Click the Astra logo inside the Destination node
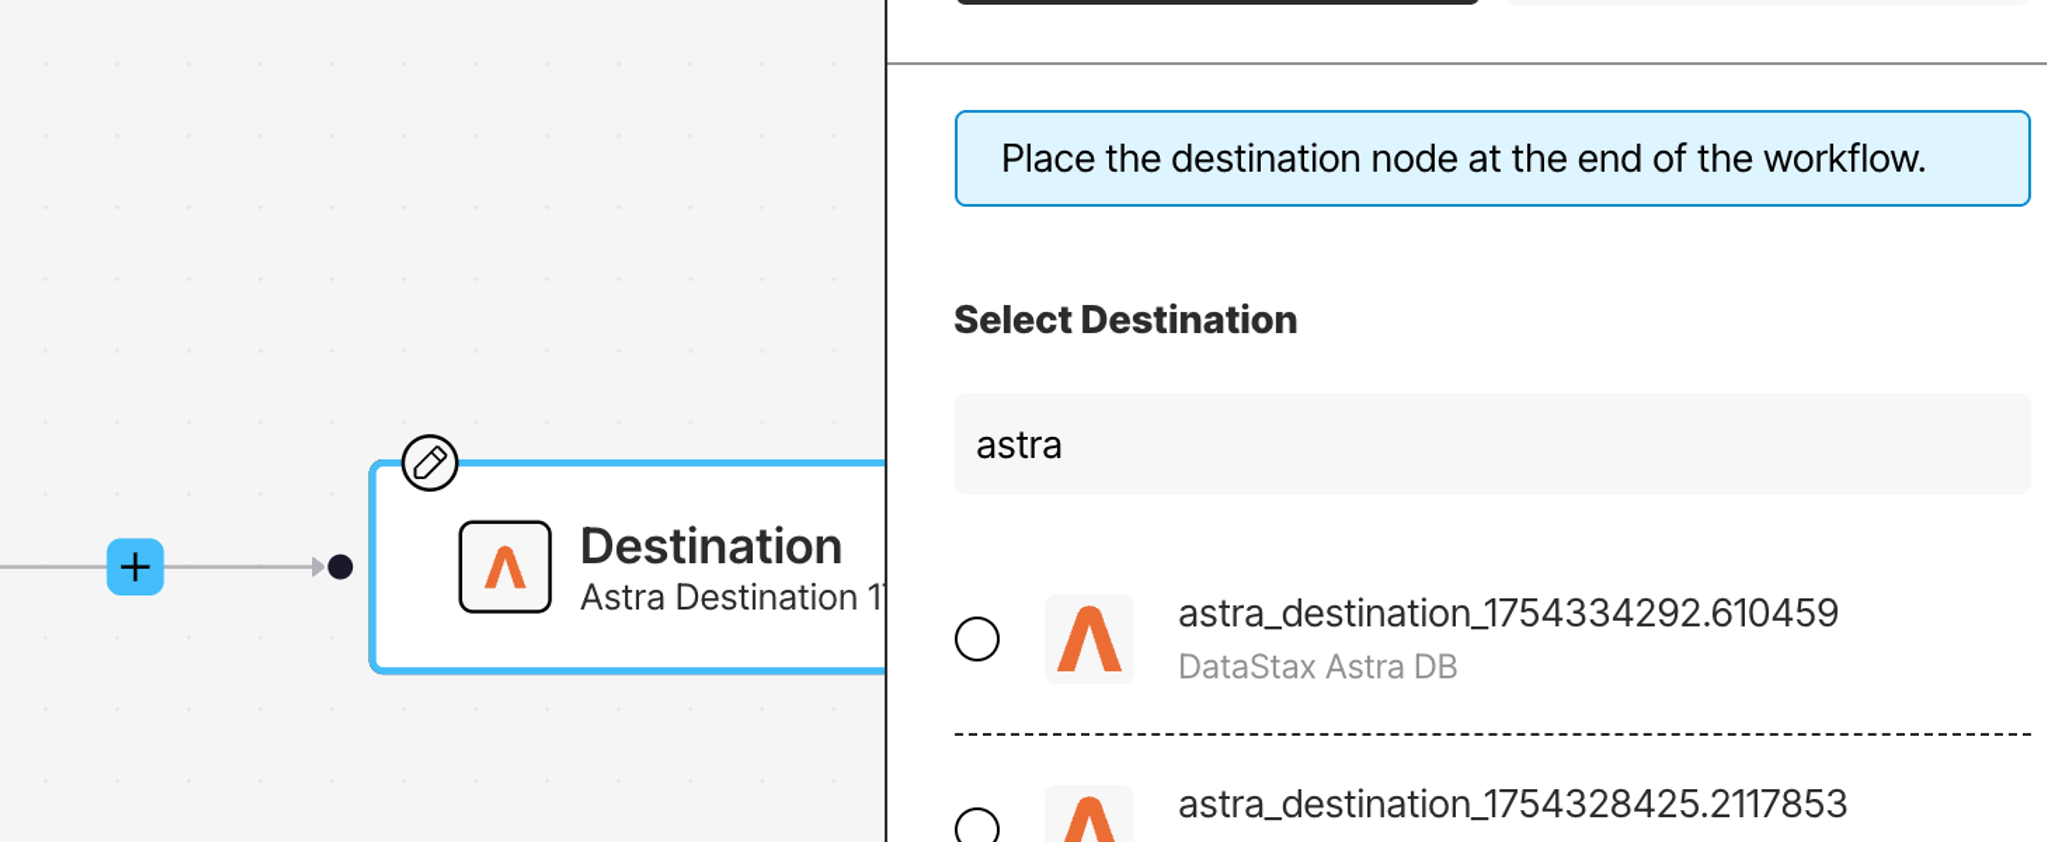2047x842 pixels. point(505,567)
